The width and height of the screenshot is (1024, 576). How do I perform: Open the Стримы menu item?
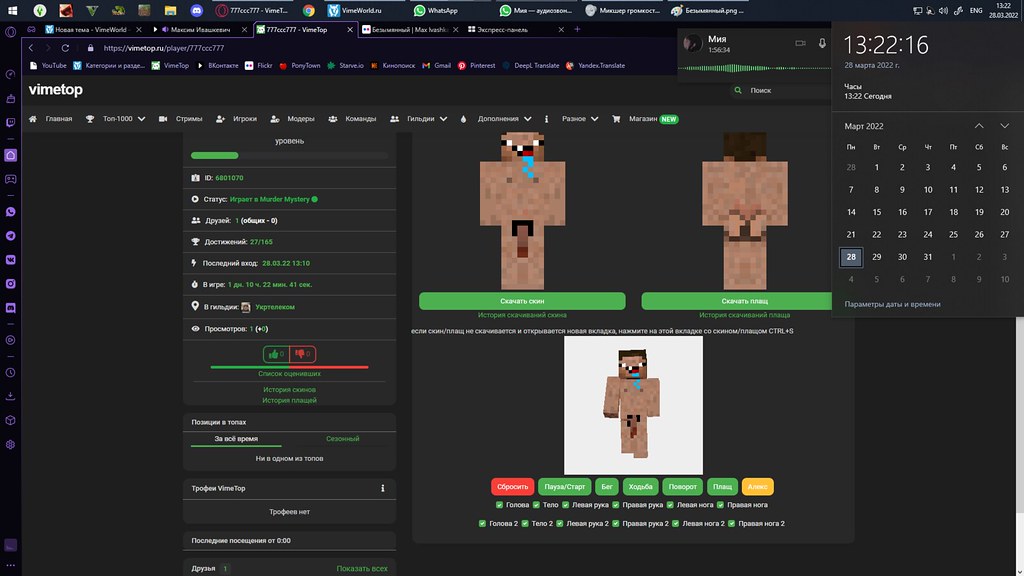(x=182, y=119)
